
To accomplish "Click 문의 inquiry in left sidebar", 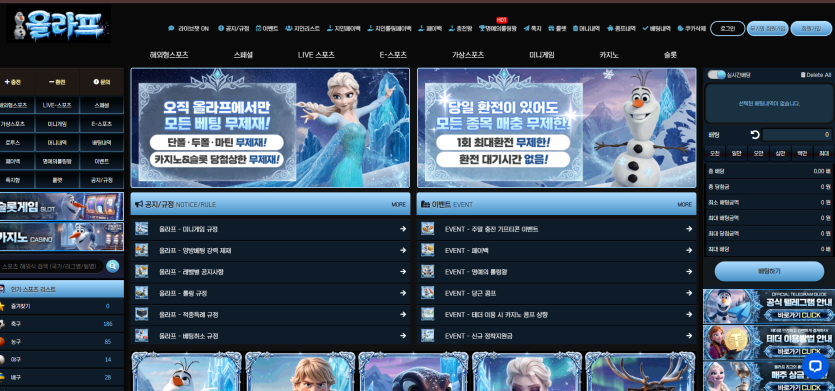I will (x=101, y=82).
